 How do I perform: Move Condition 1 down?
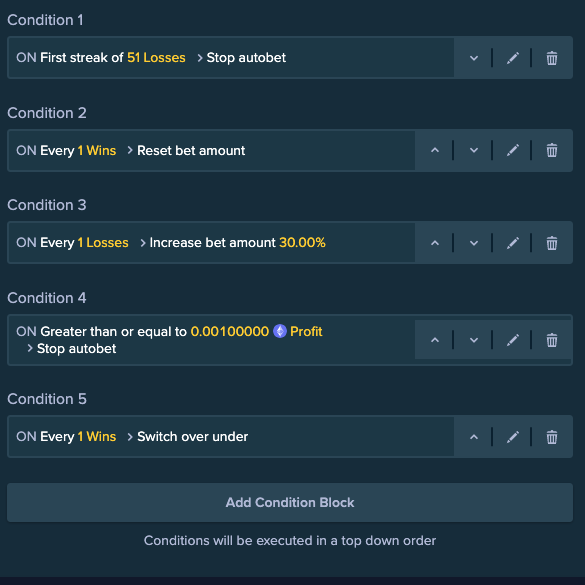(x=474, y=58)
